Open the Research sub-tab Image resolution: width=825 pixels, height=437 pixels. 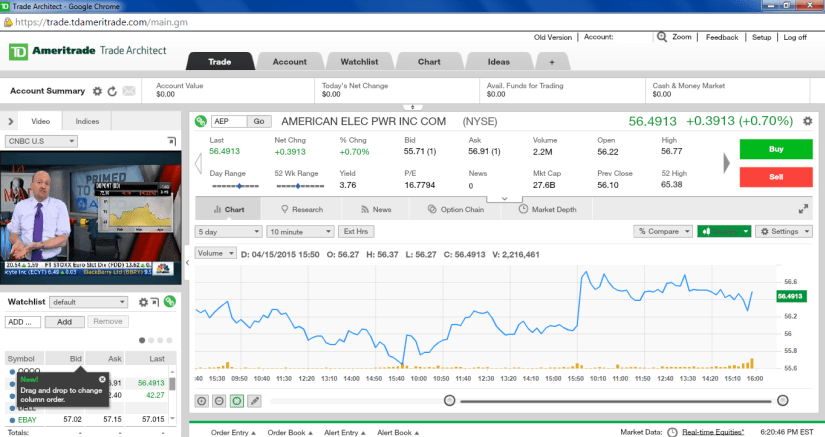302,209
